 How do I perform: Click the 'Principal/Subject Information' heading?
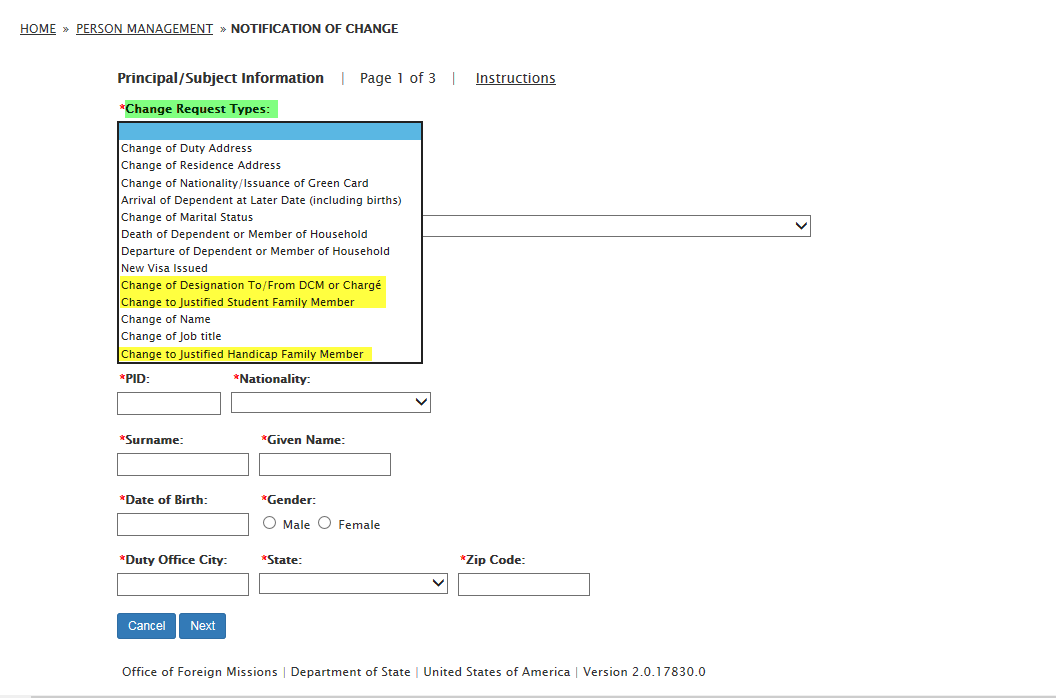point(220,78)
